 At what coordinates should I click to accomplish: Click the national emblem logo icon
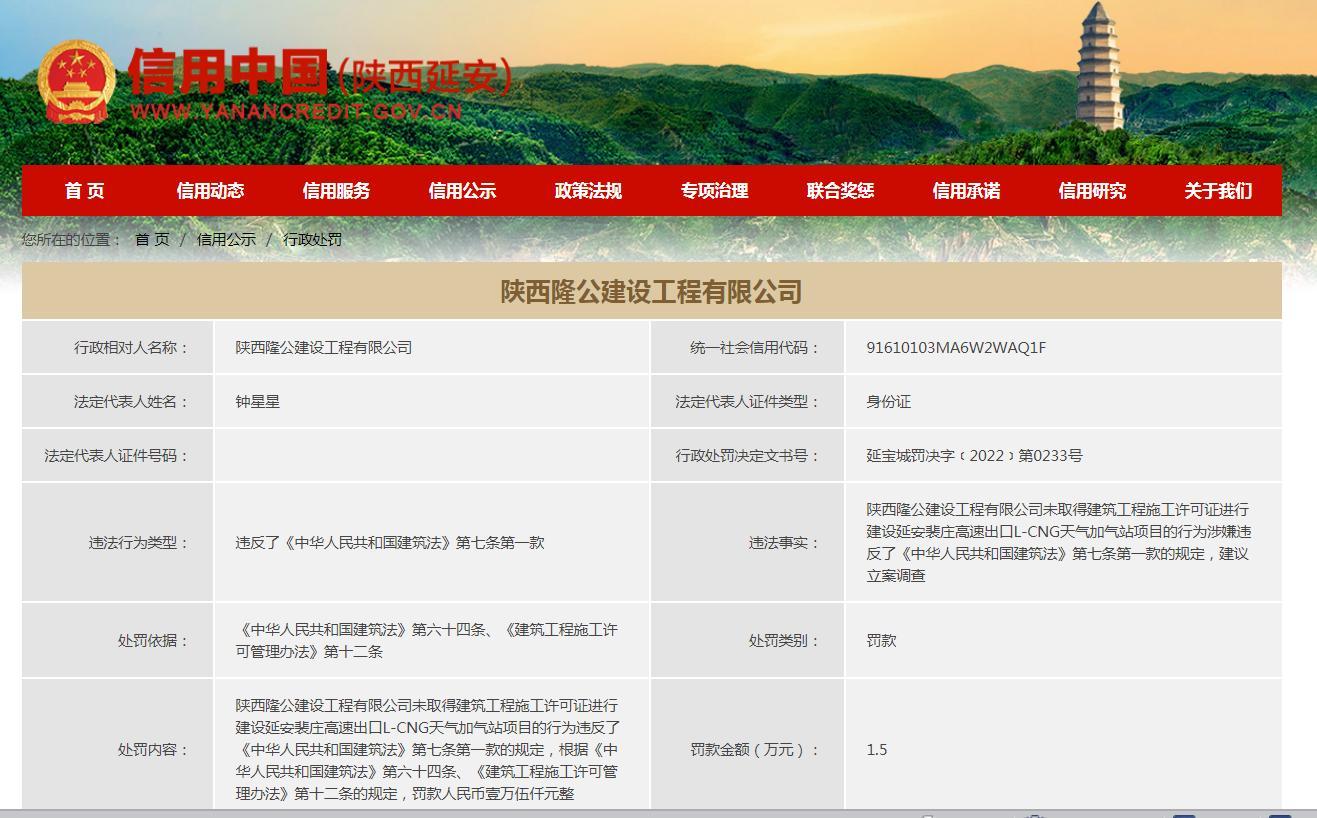pos(77,82)
